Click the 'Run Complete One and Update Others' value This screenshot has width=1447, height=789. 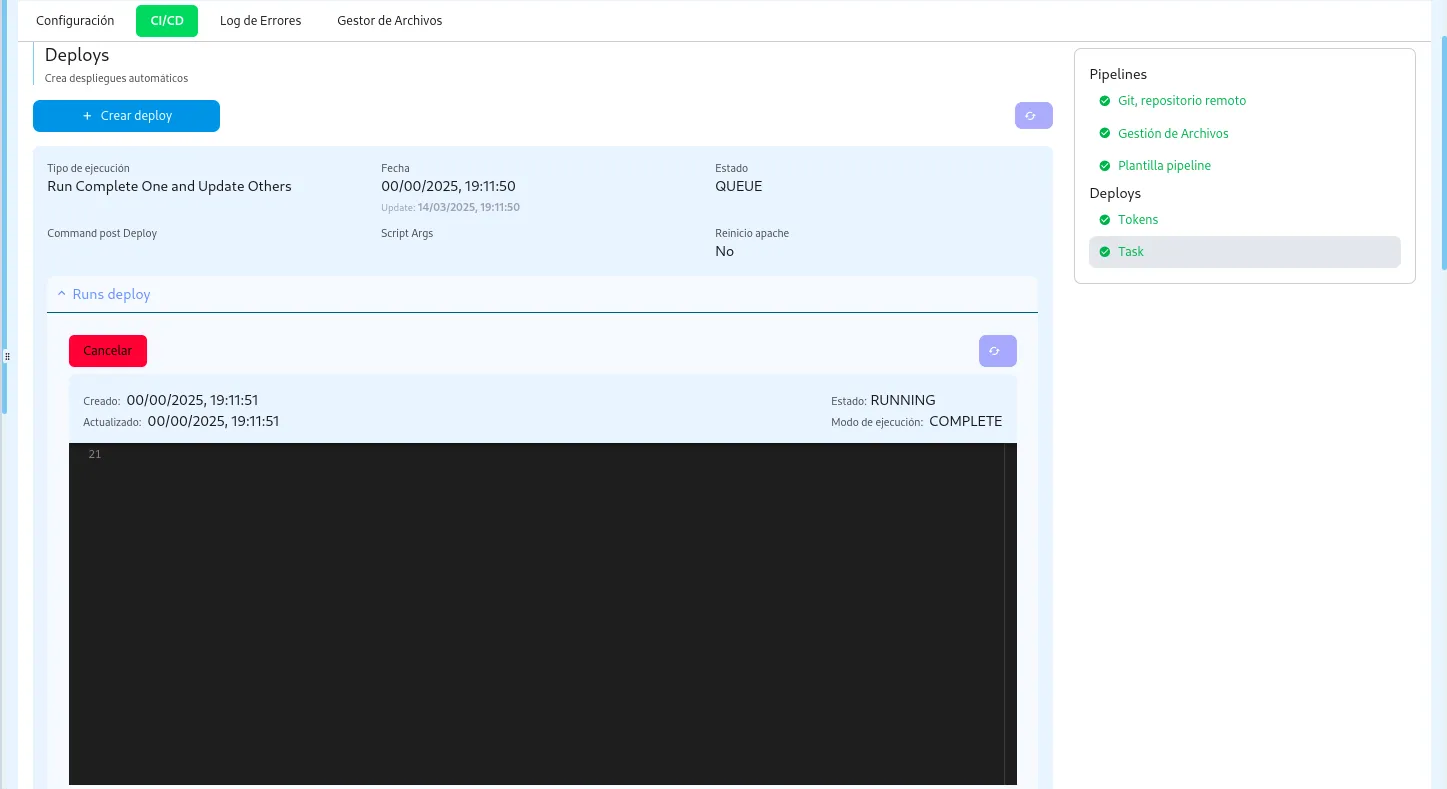(169, 186)
